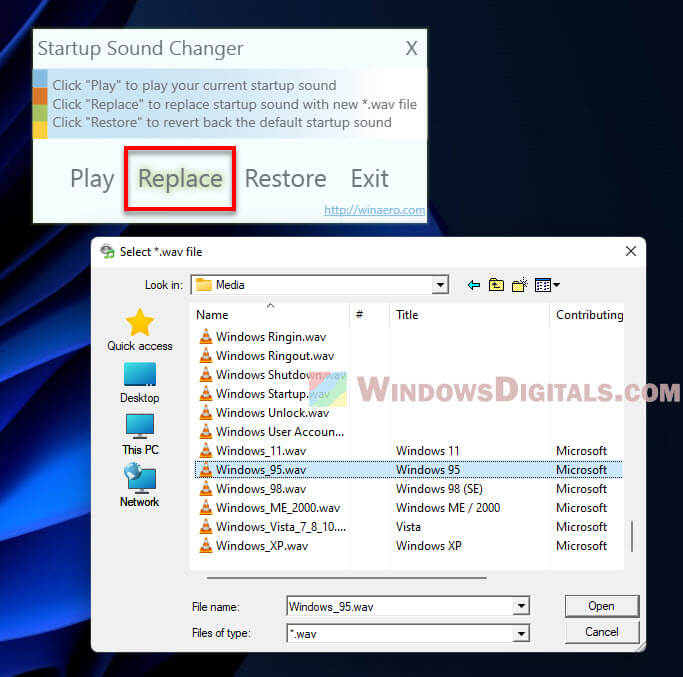Close the Select *.wav file dialog

[x=631, y=251]
